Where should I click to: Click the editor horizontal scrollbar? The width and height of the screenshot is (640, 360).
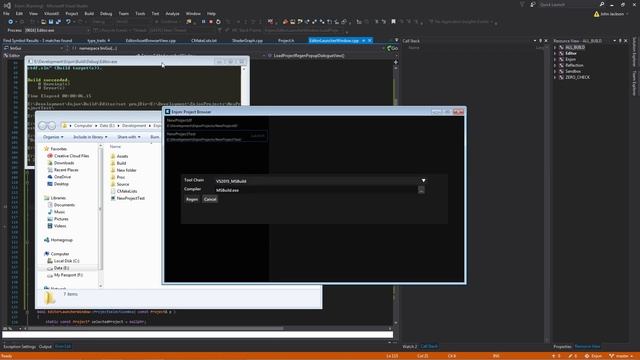point(155,328)
